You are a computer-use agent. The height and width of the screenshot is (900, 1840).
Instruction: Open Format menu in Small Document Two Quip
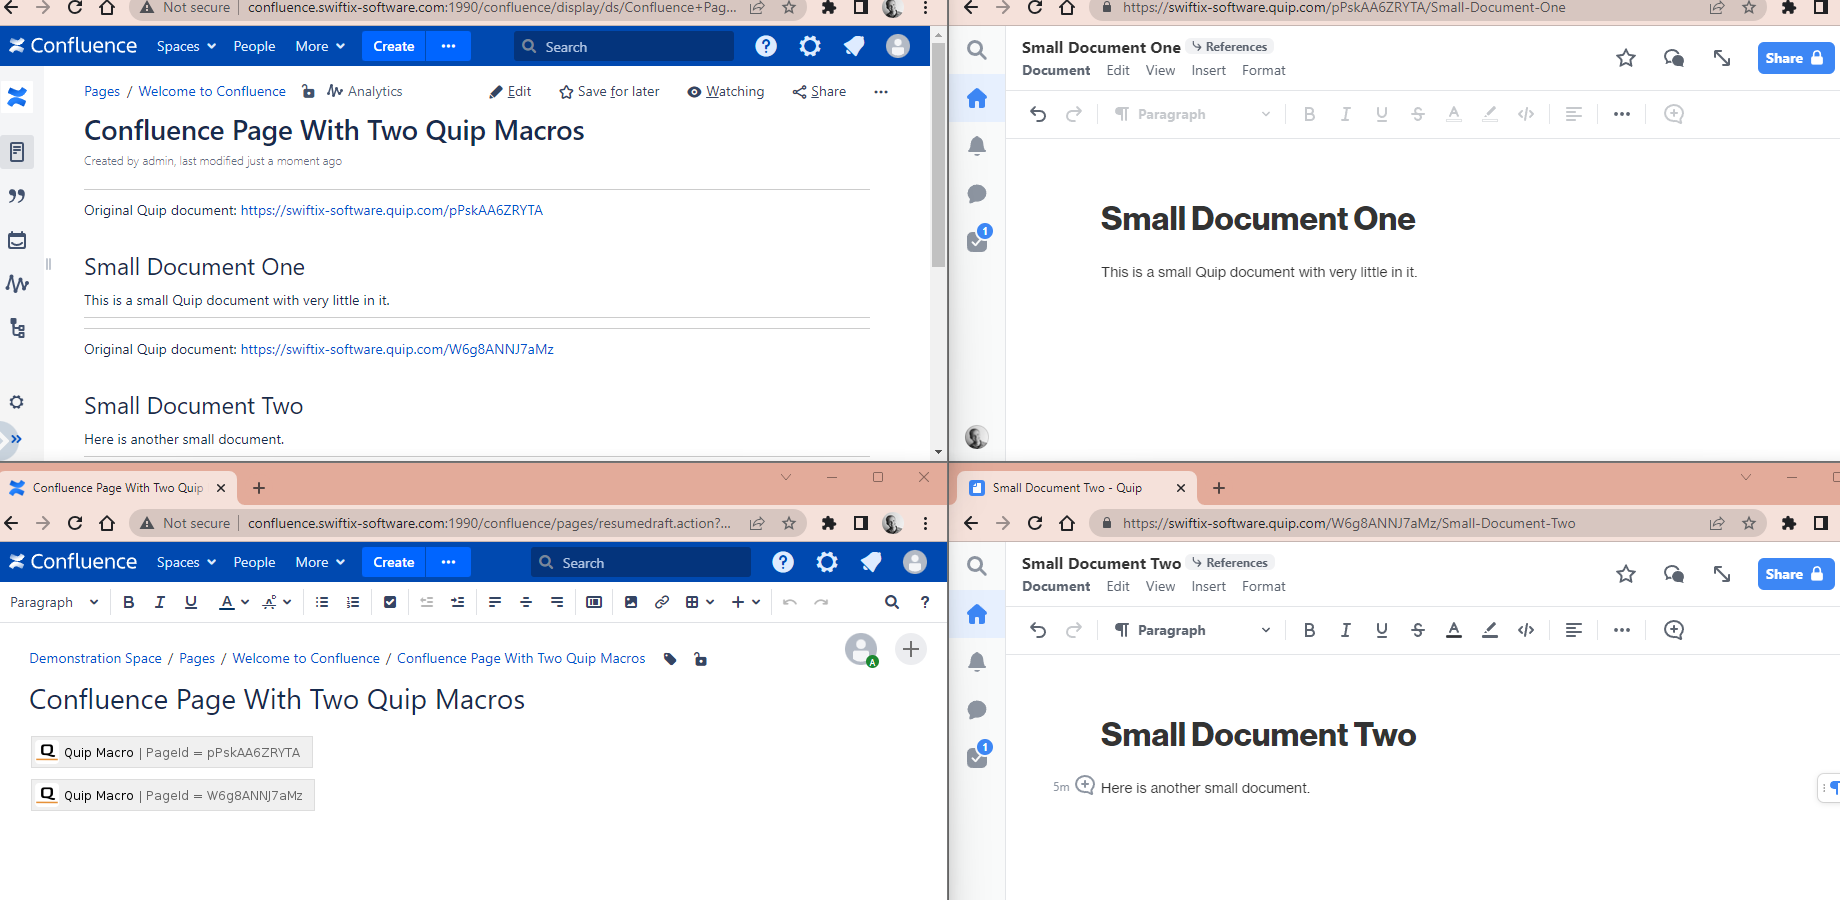[x=1264, y=587]
